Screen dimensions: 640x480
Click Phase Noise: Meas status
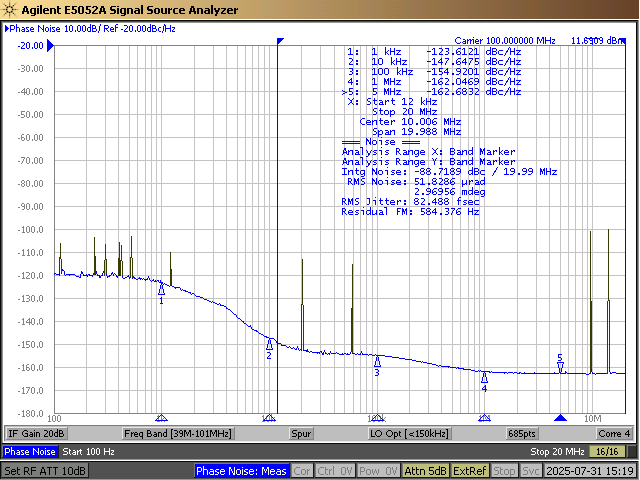coord(241,471)
